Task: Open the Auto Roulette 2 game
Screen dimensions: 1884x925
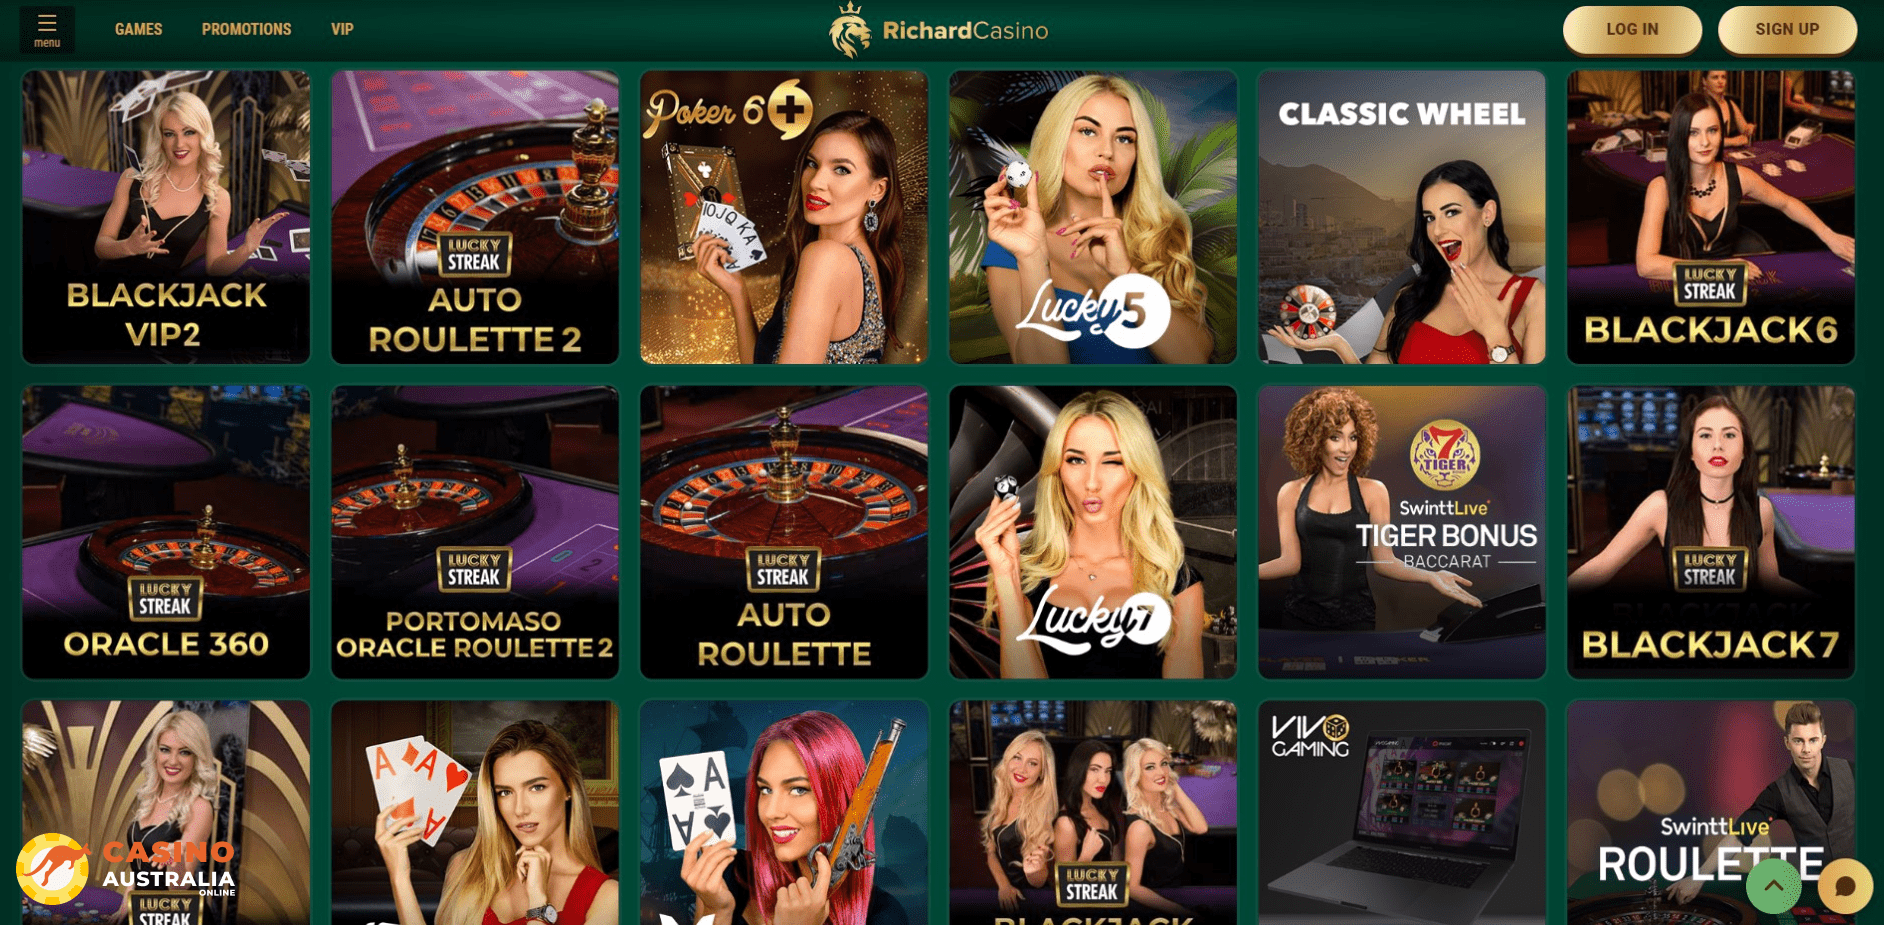Action: click(x=475, y=217)
